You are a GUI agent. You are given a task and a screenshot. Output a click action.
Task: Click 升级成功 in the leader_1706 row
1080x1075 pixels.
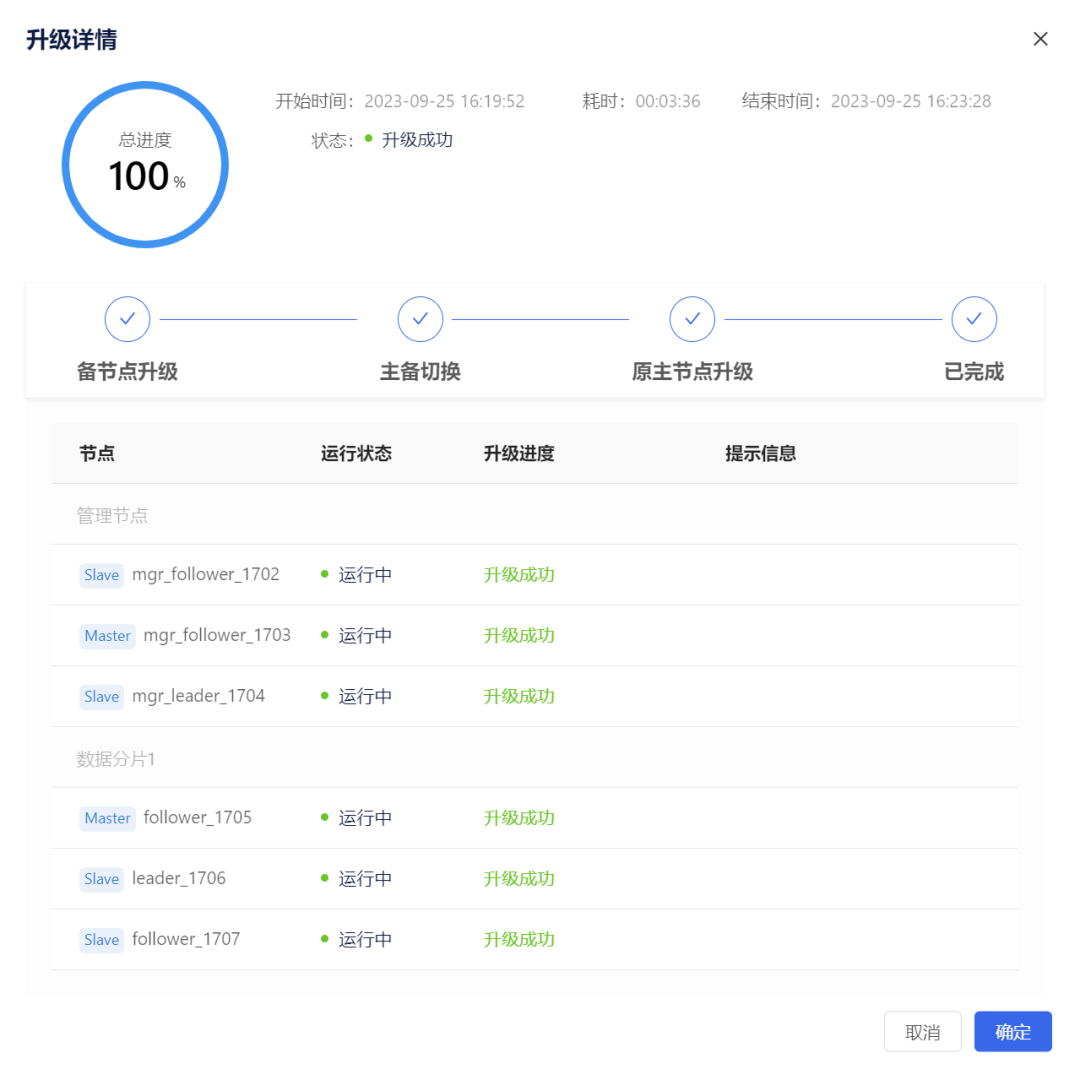[519, 879]
